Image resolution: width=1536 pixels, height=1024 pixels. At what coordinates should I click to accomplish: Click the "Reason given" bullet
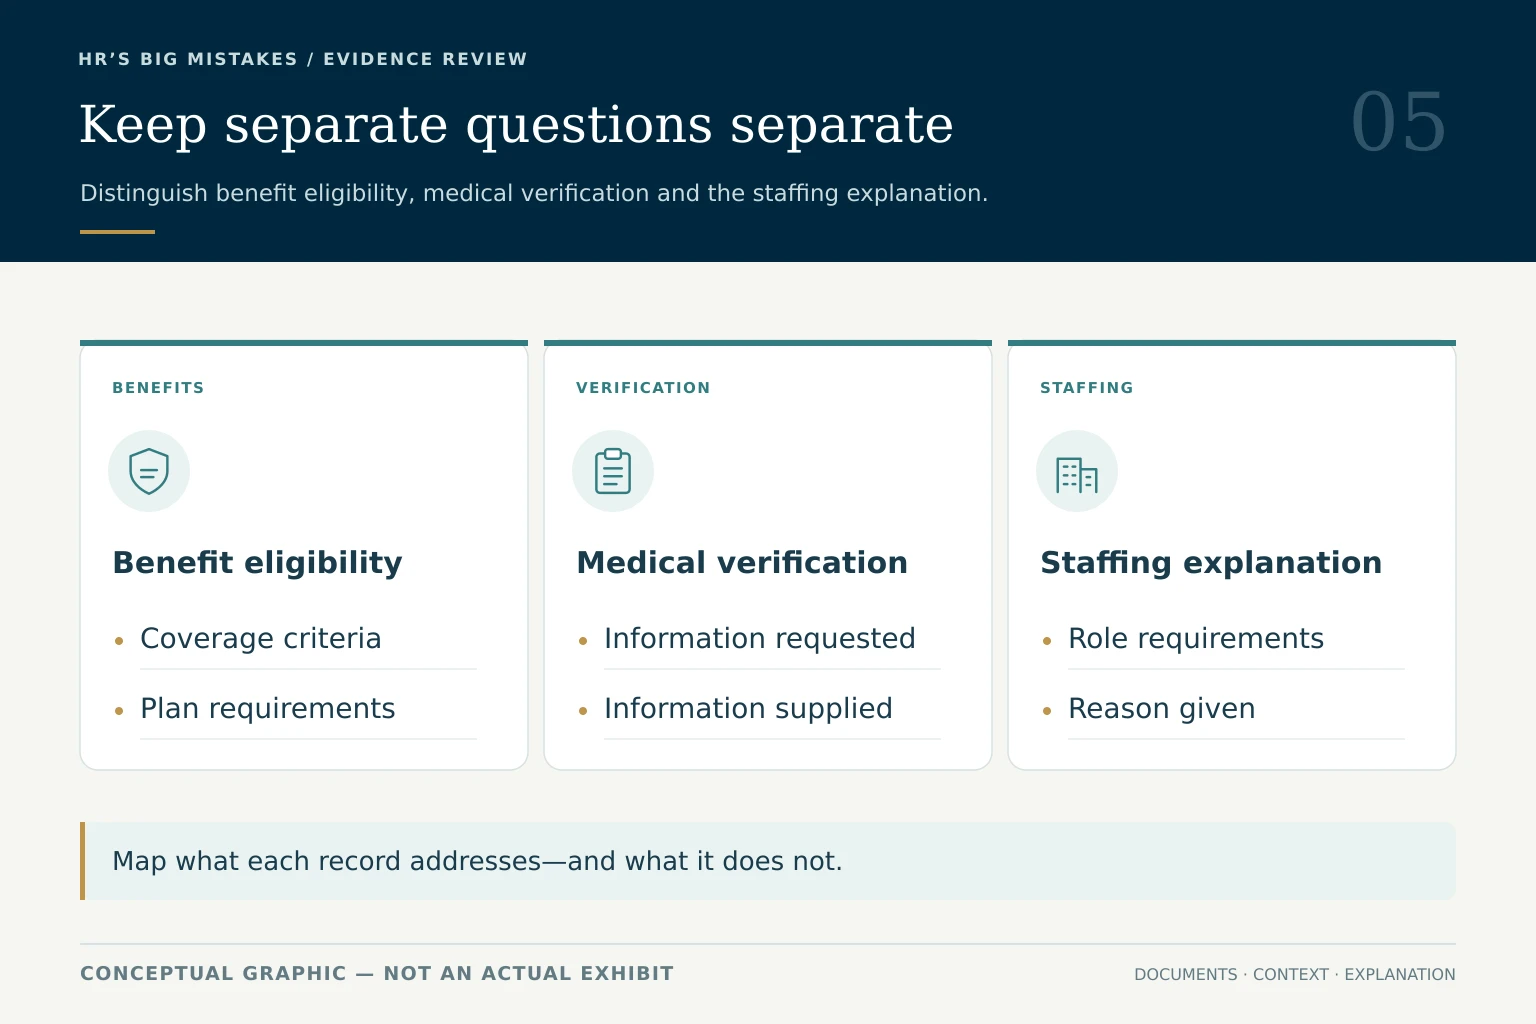[1162, 709]
